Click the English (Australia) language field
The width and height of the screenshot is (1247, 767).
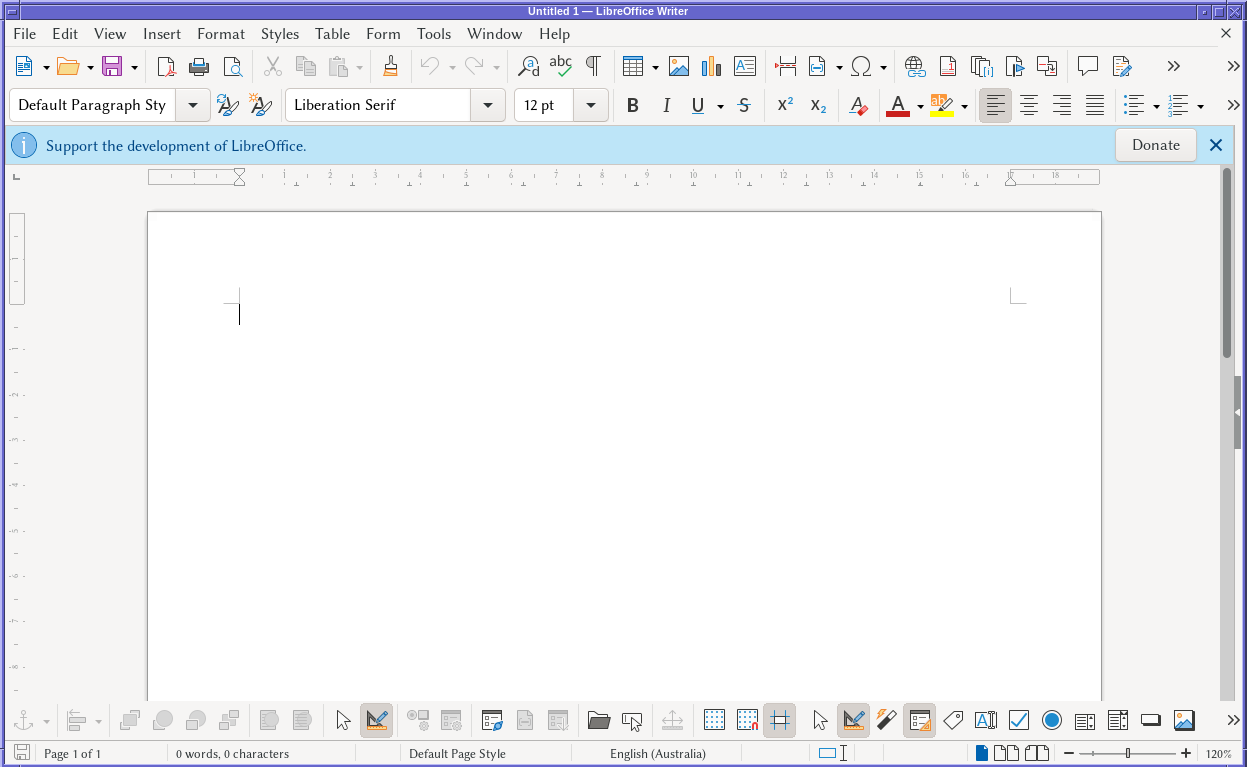[658, 754]
